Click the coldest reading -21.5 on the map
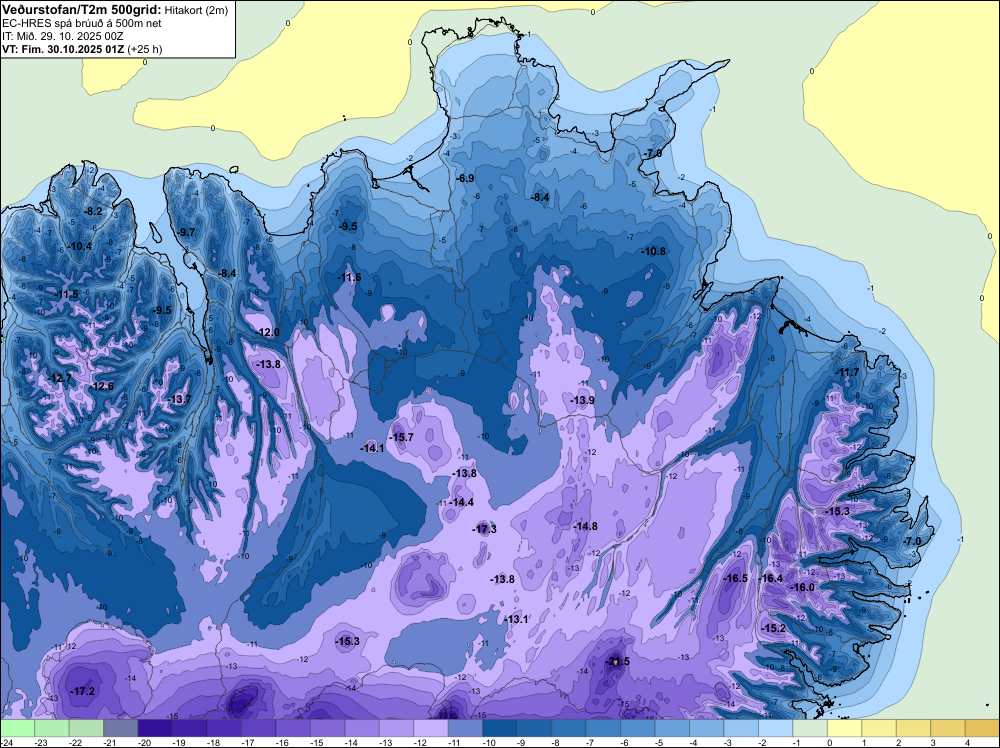 617,661
